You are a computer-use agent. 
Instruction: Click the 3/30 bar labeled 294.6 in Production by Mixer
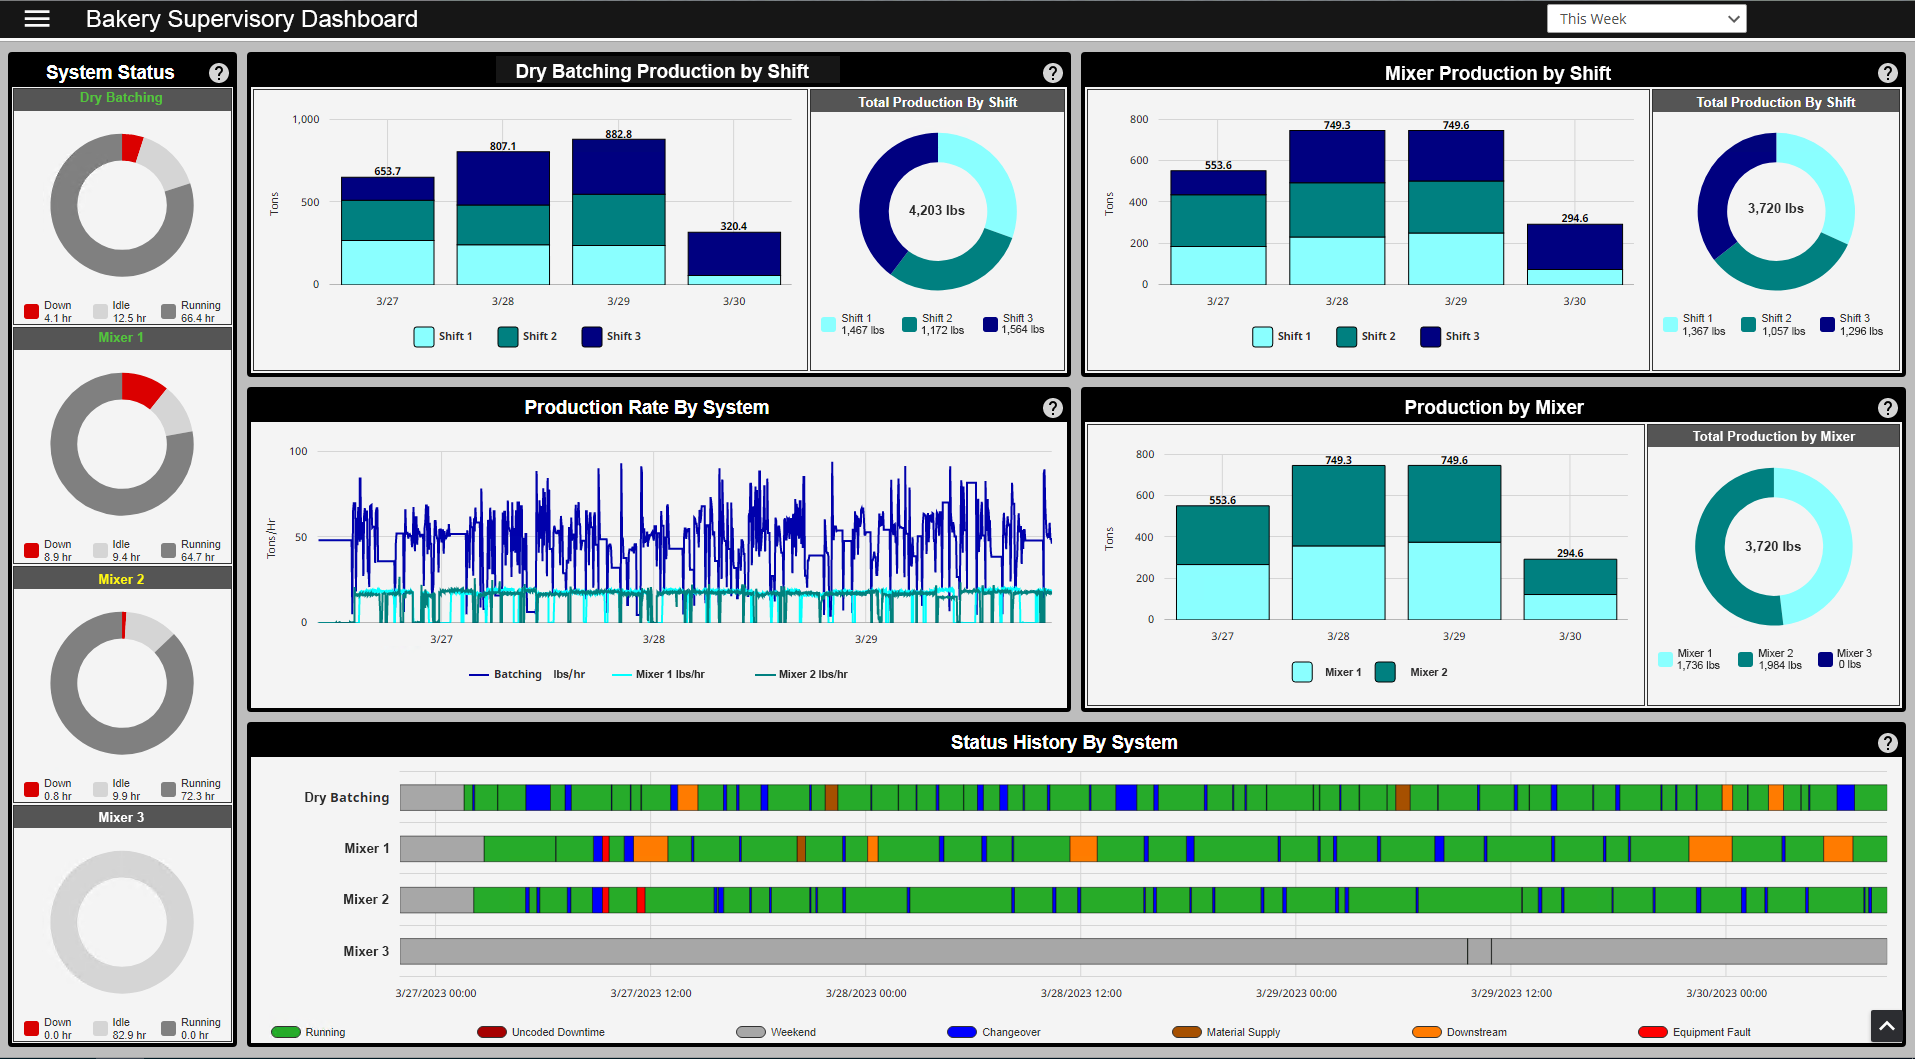click(1570, 589)
